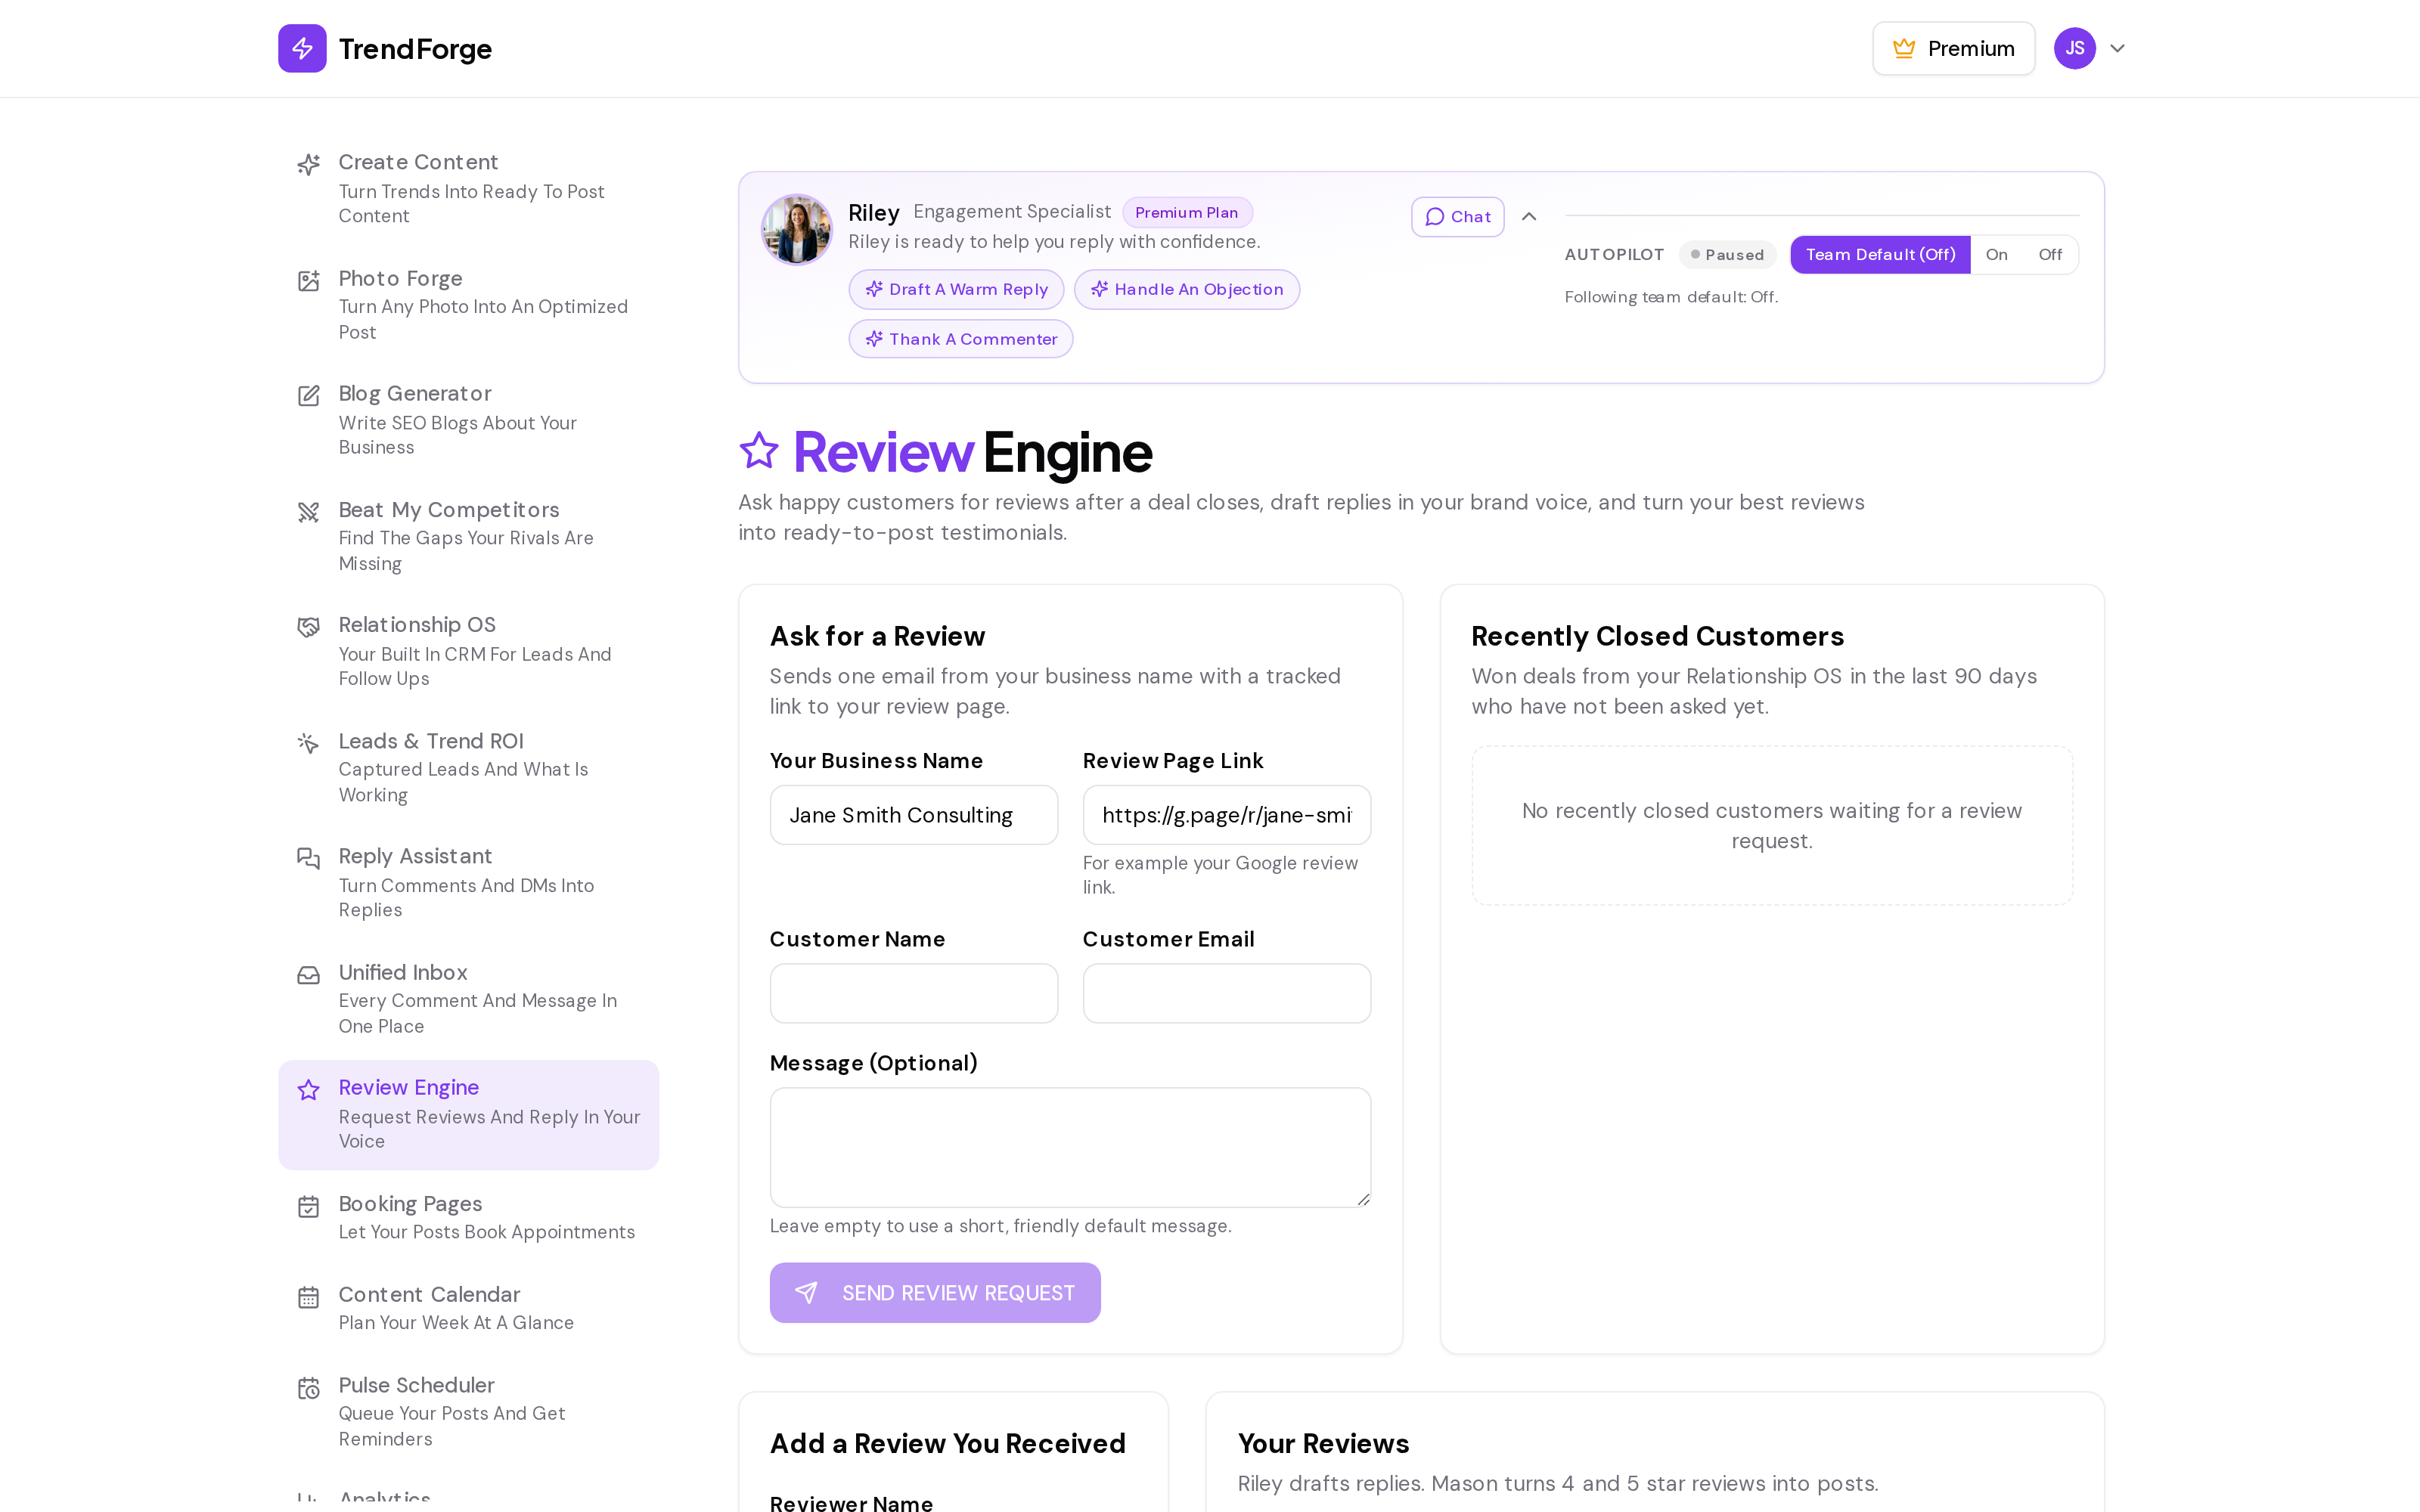Focus the Review Page Link field
This screenshot has width=2420, height=1512.
coord(1226,815)
